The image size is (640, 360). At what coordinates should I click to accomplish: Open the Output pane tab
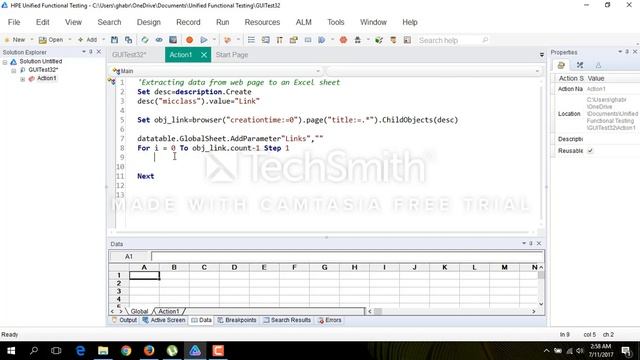coord(124,320)
